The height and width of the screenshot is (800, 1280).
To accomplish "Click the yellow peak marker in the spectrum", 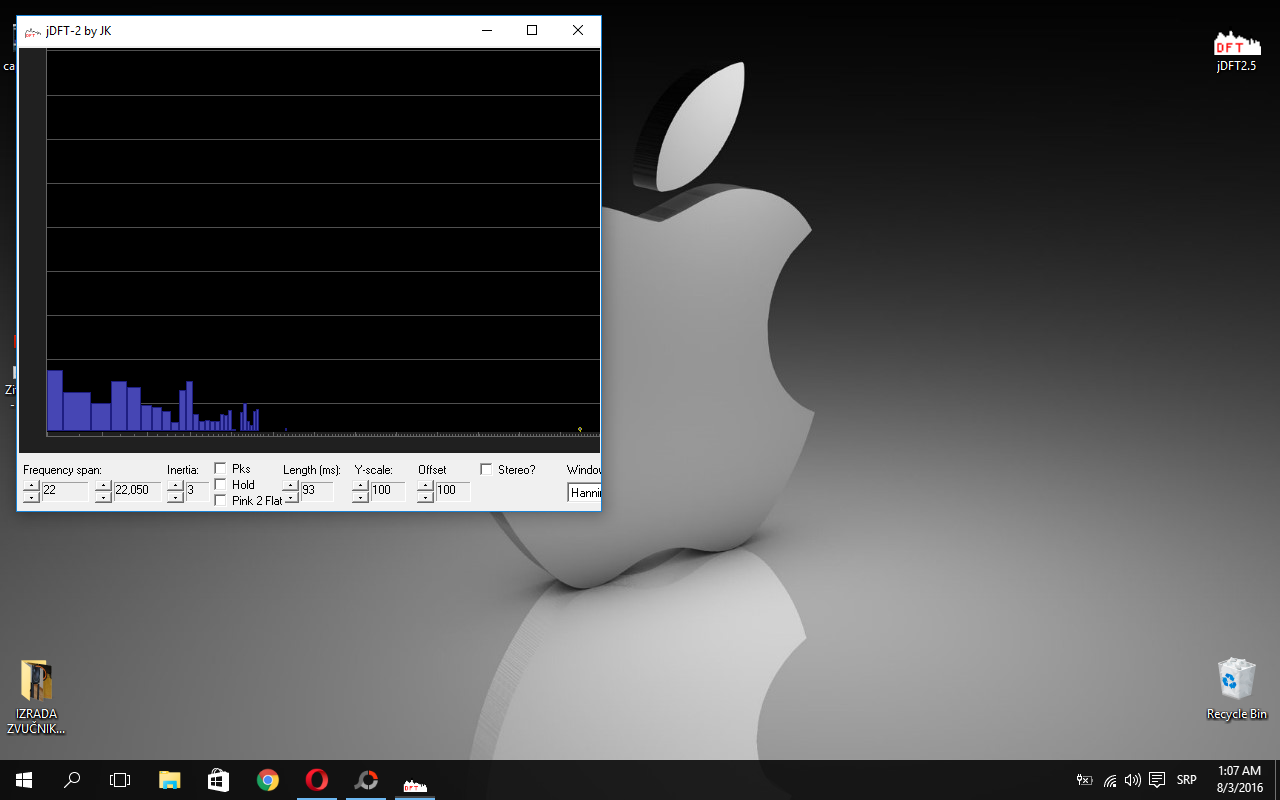I will click(580, 429).
